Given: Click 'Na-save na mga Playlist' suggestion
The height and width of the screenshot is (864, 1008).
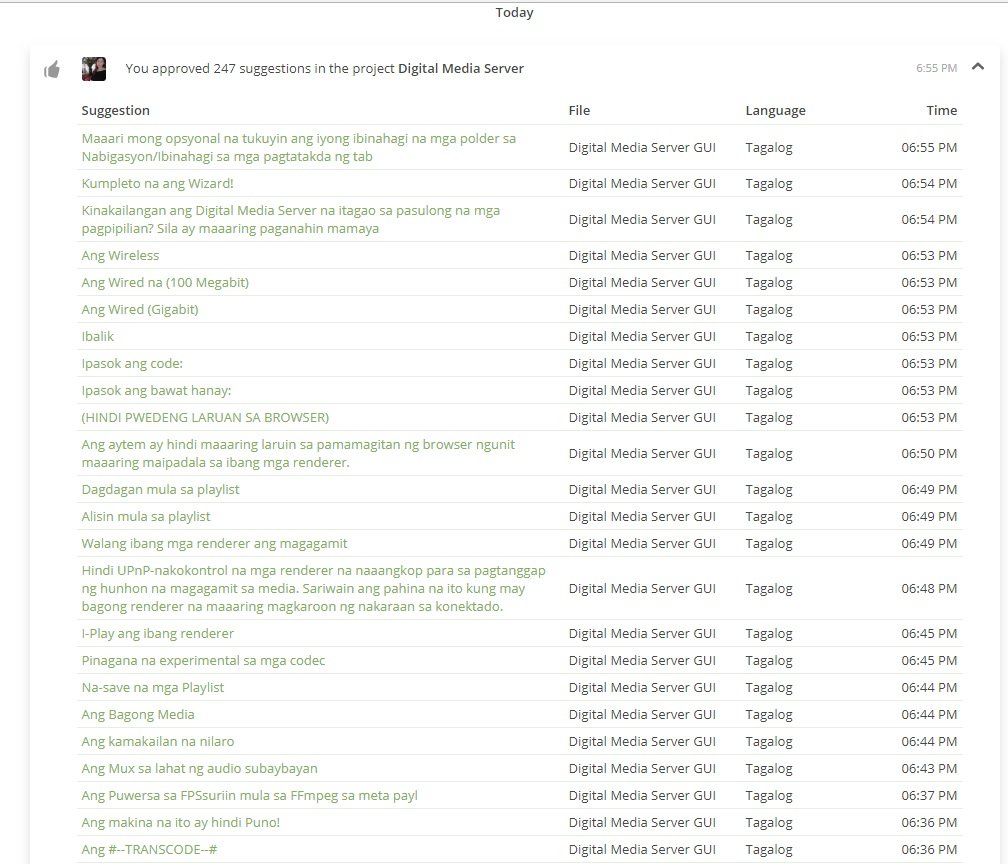Looking at the screenshot, I should coord(152,688).
